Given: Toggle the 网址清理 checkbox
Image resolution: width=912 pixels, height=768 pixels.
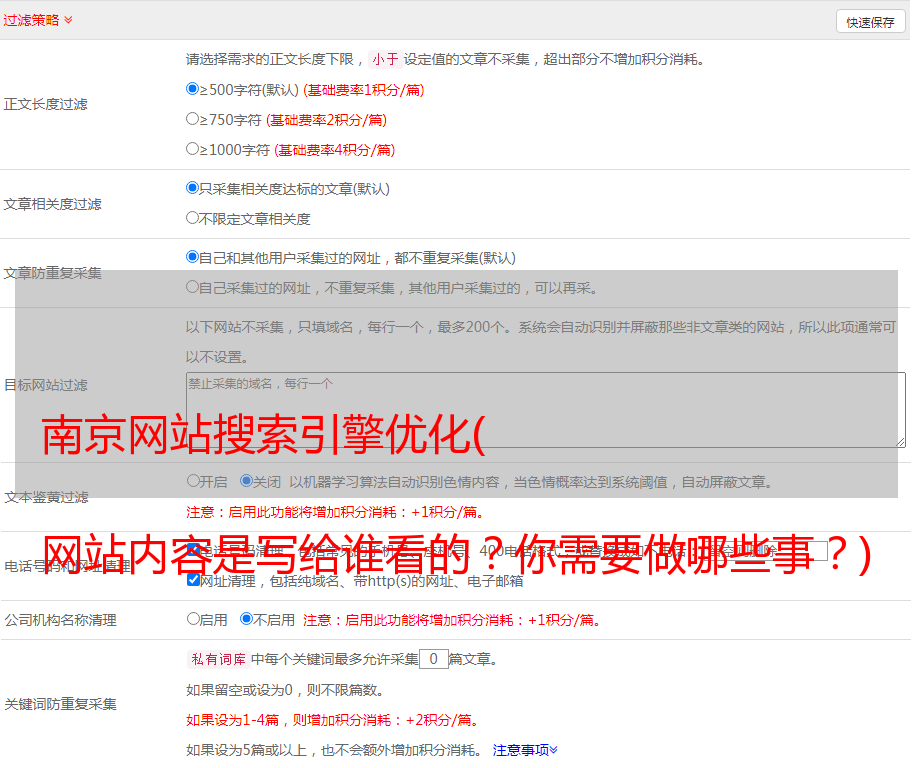Looking at the screenshot, I should 194,580.
